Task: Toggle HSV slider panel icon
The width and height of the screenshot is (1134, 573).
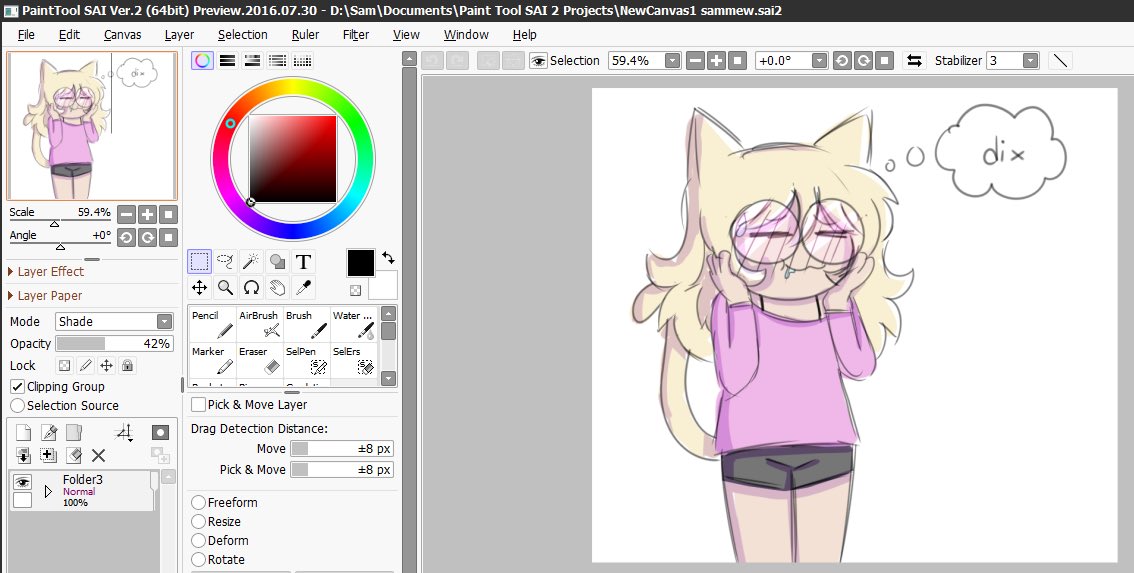Action: pyautogui.click(x=252, y=61)
